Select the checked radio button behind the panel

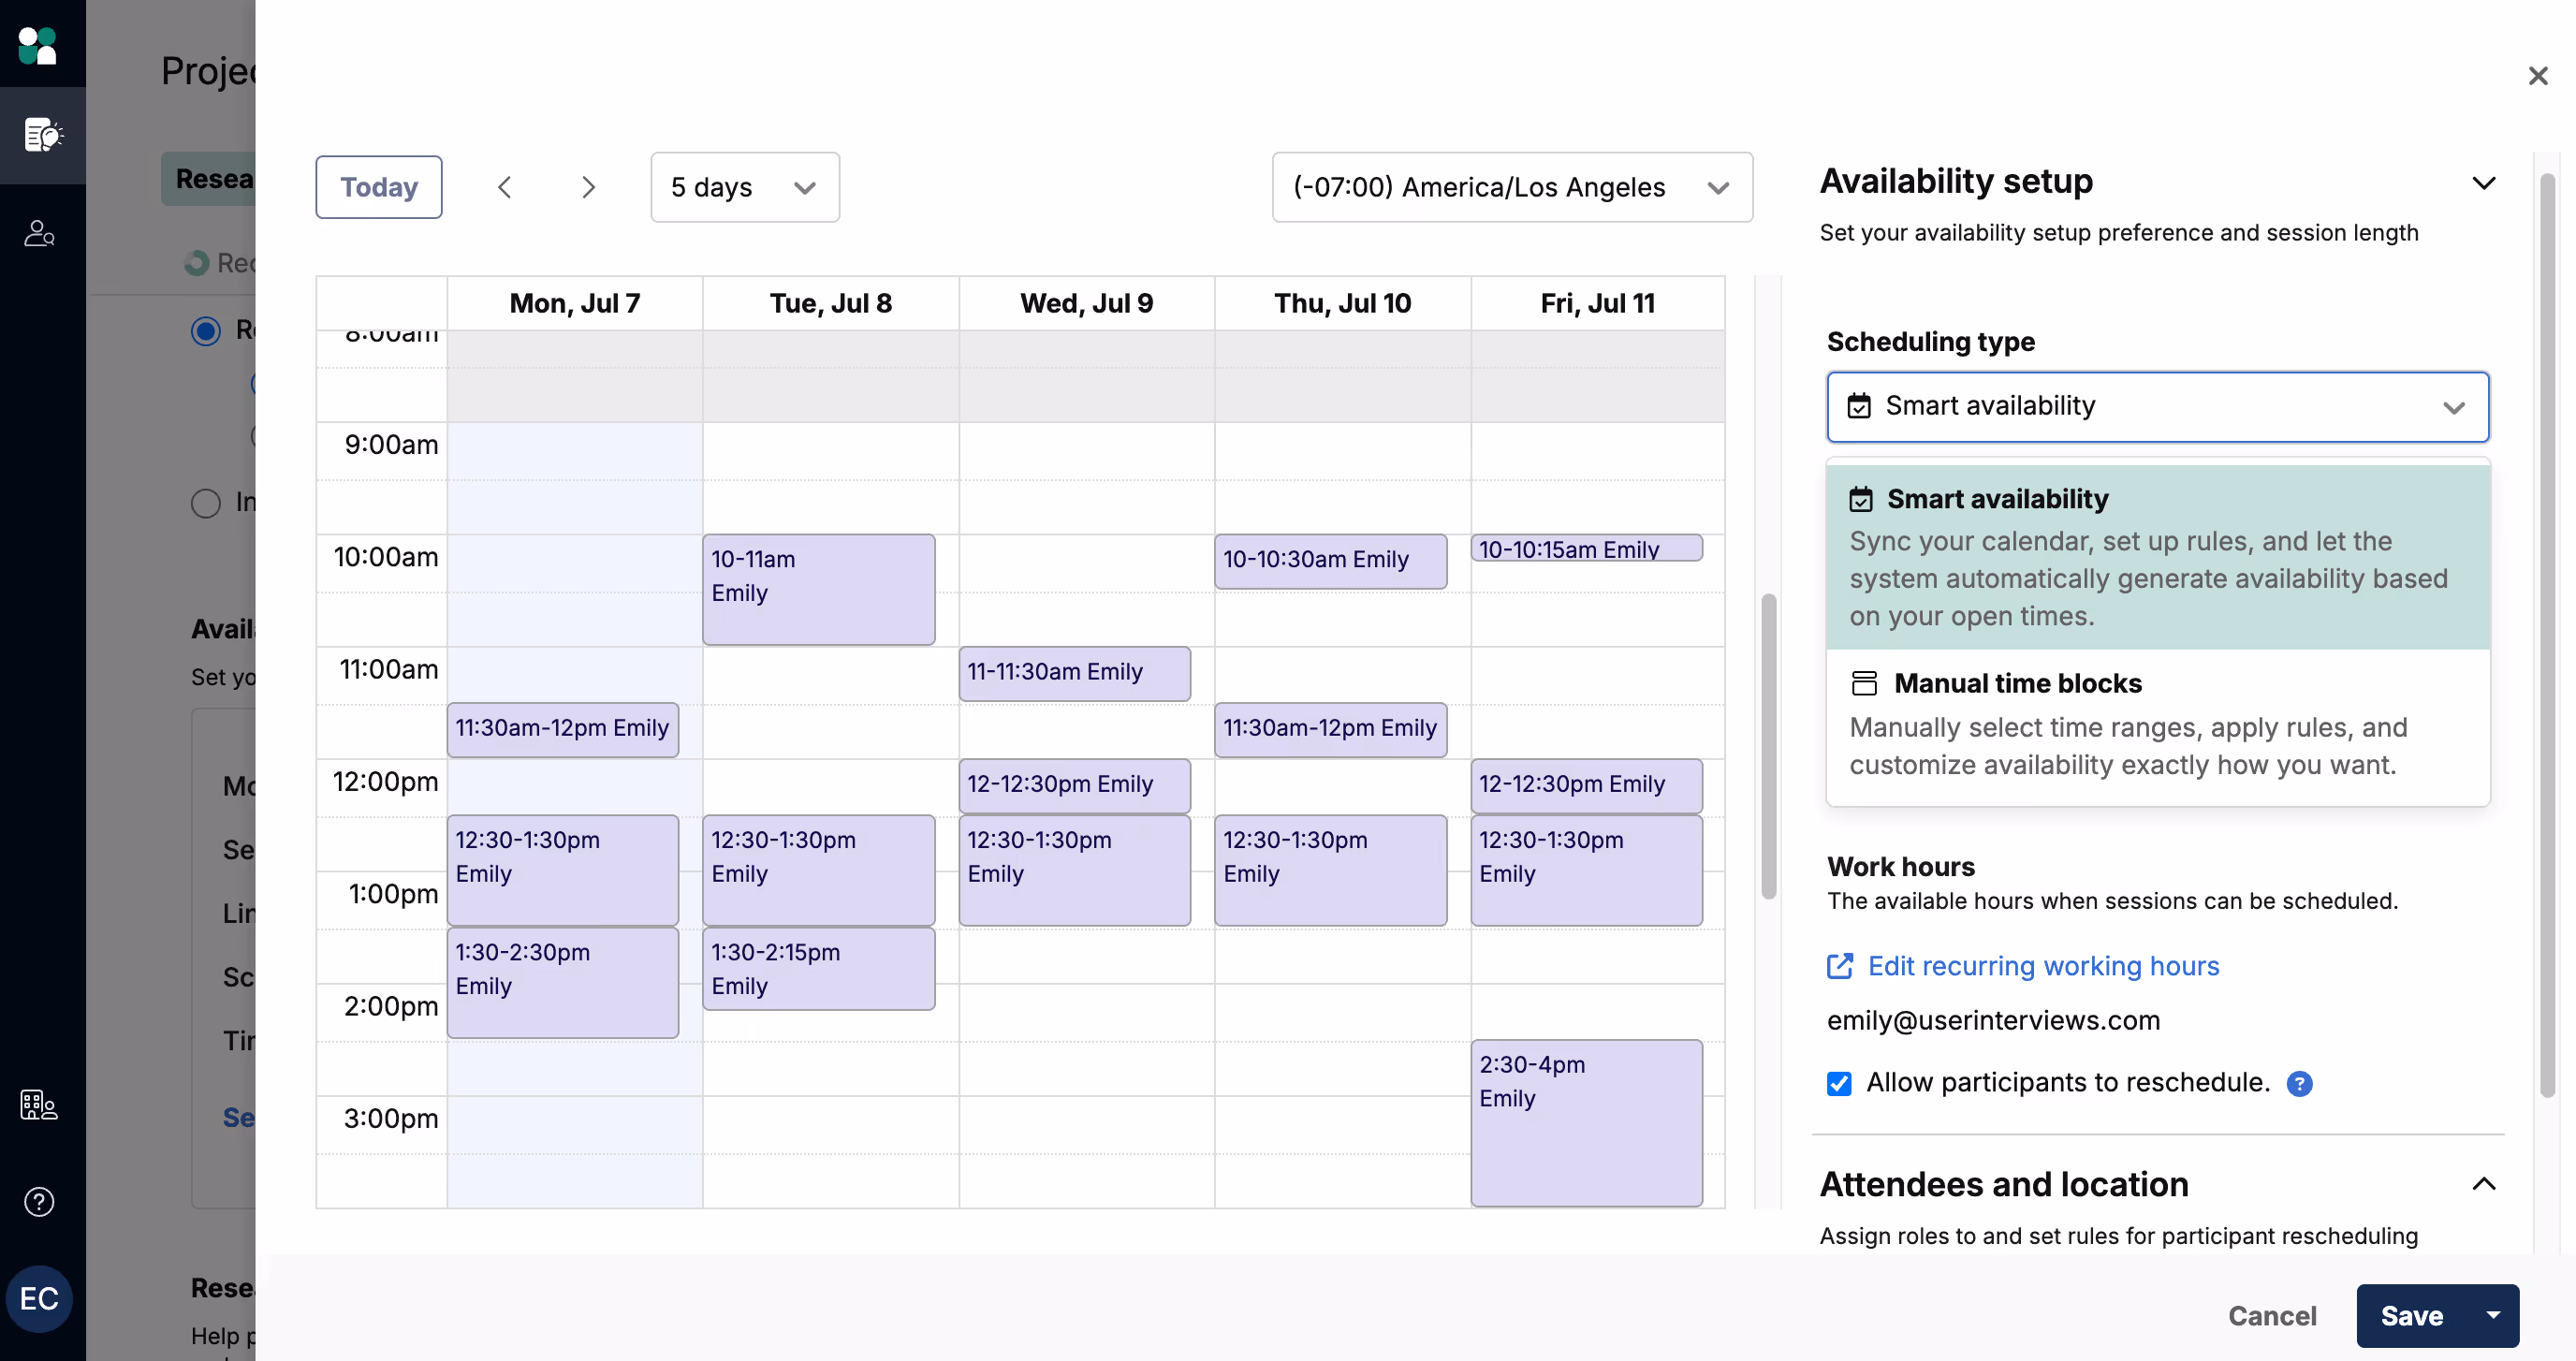click(206, 330)
